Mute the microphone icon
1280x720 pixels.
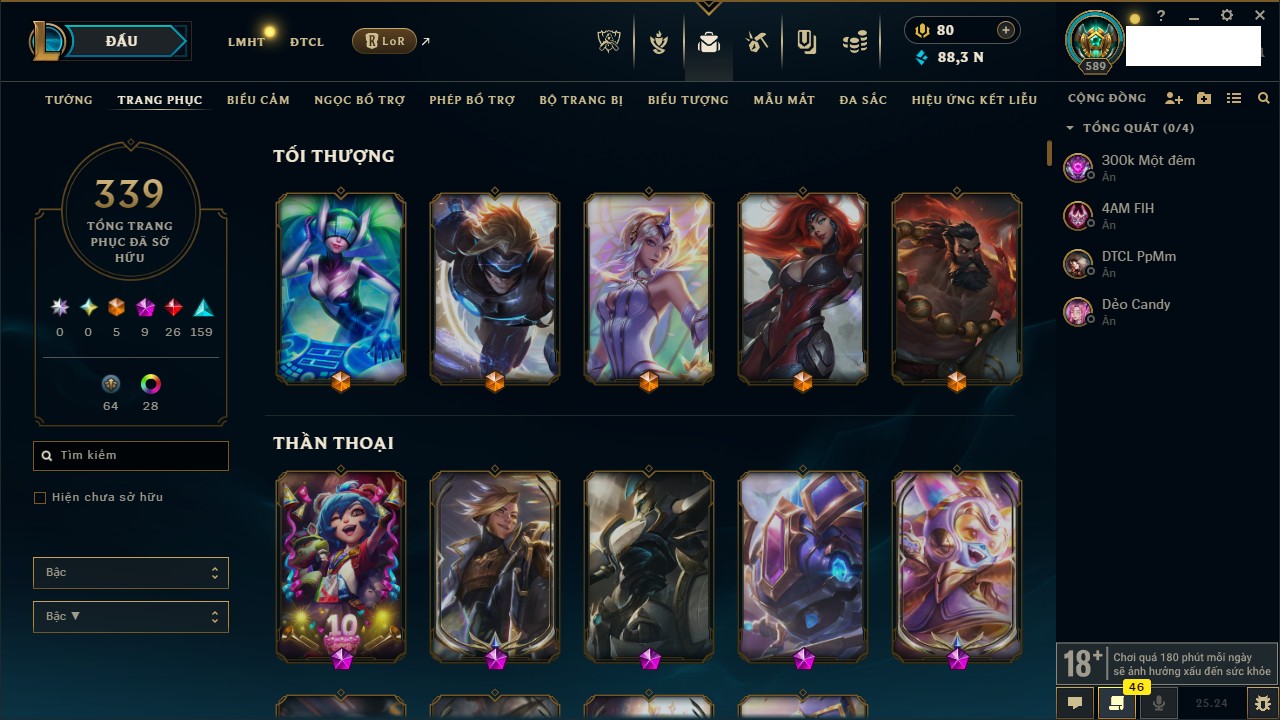tap(1159, 703)
